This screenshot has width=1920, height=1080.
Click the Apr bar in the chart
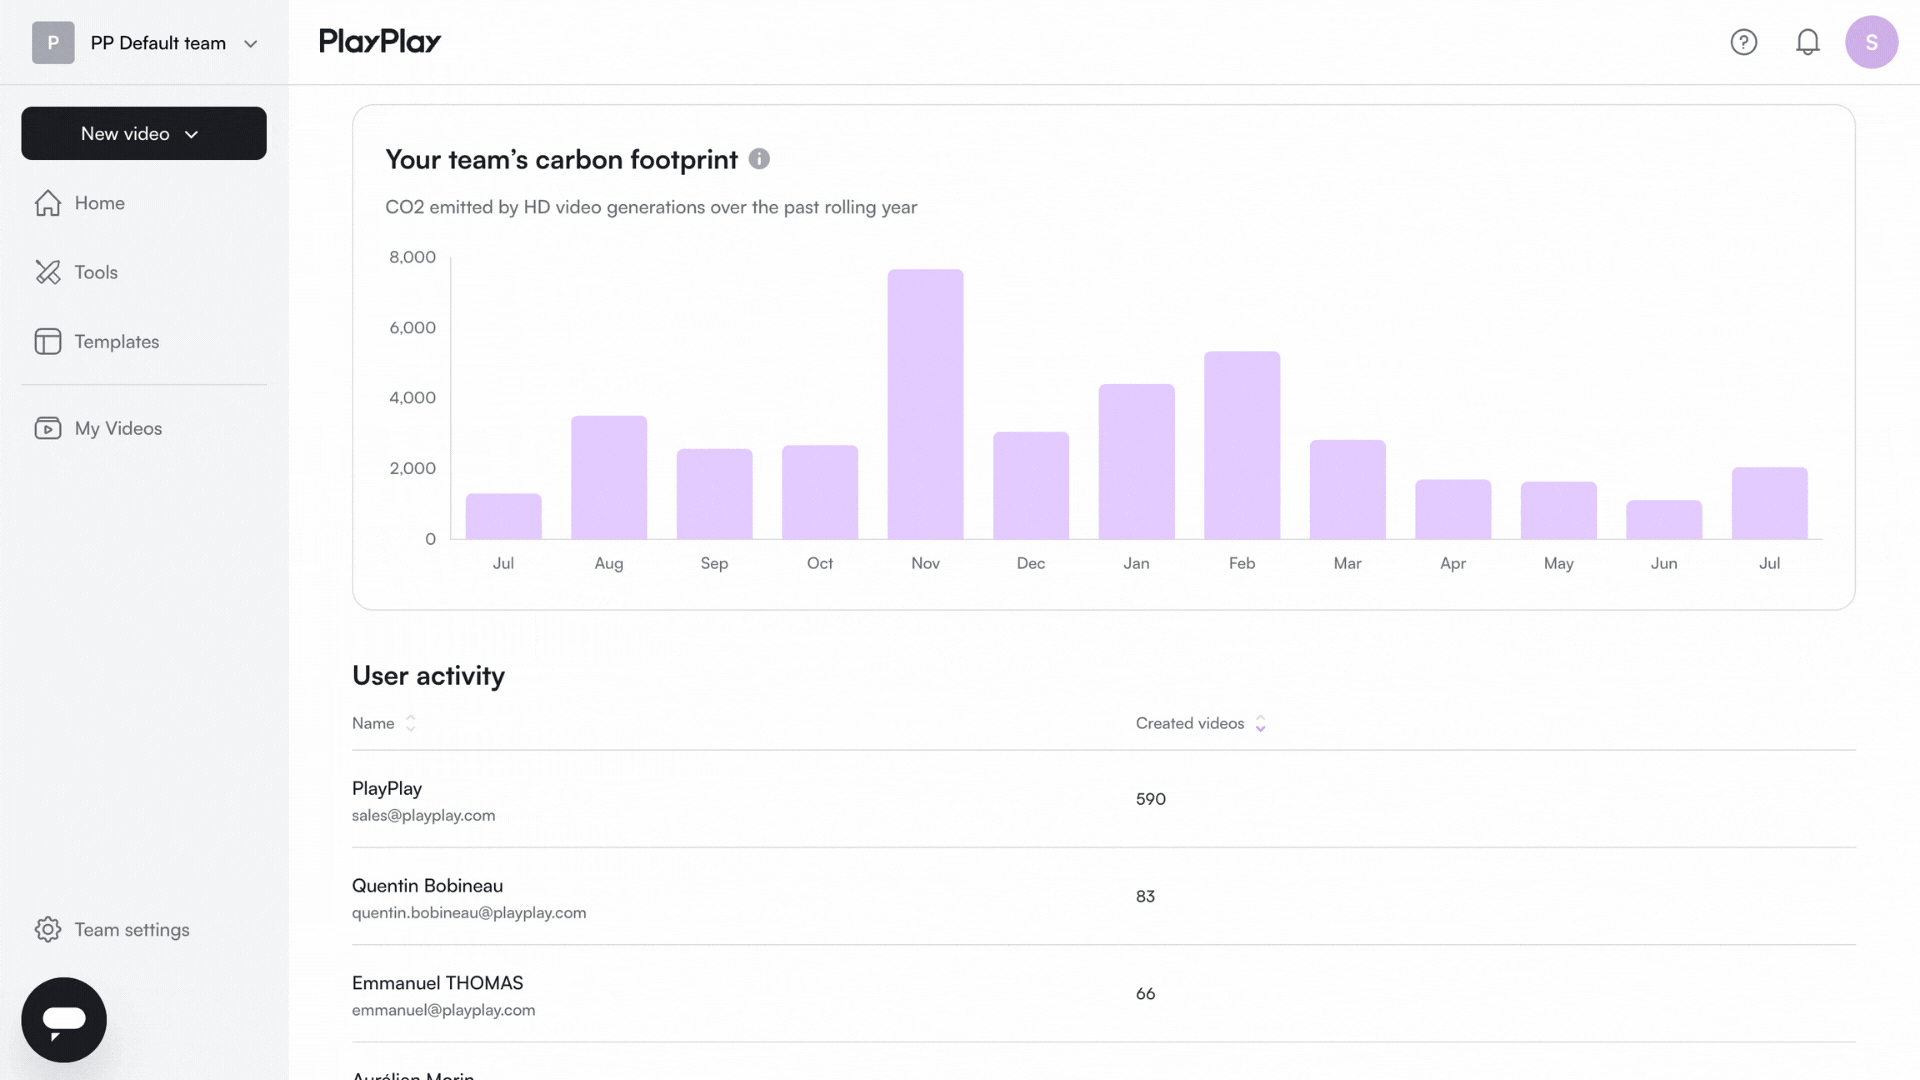[1453, 509]
